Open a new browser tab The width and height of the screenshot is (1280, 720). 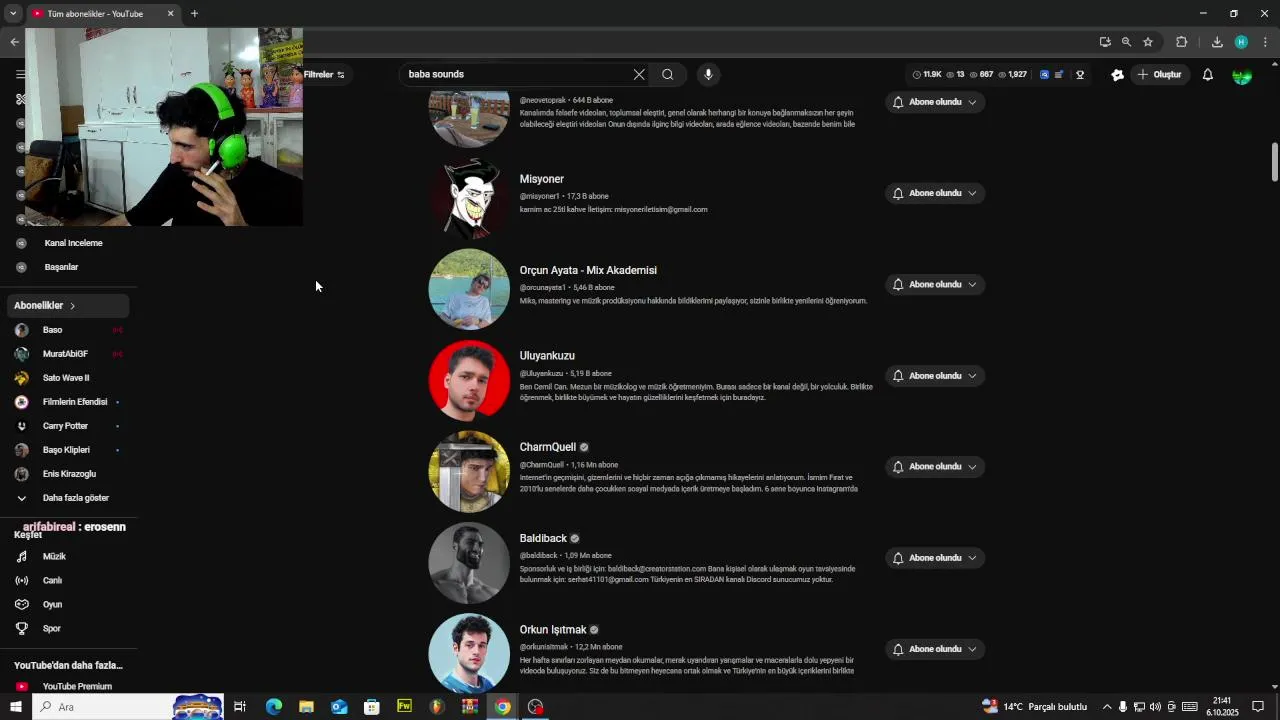194,13
